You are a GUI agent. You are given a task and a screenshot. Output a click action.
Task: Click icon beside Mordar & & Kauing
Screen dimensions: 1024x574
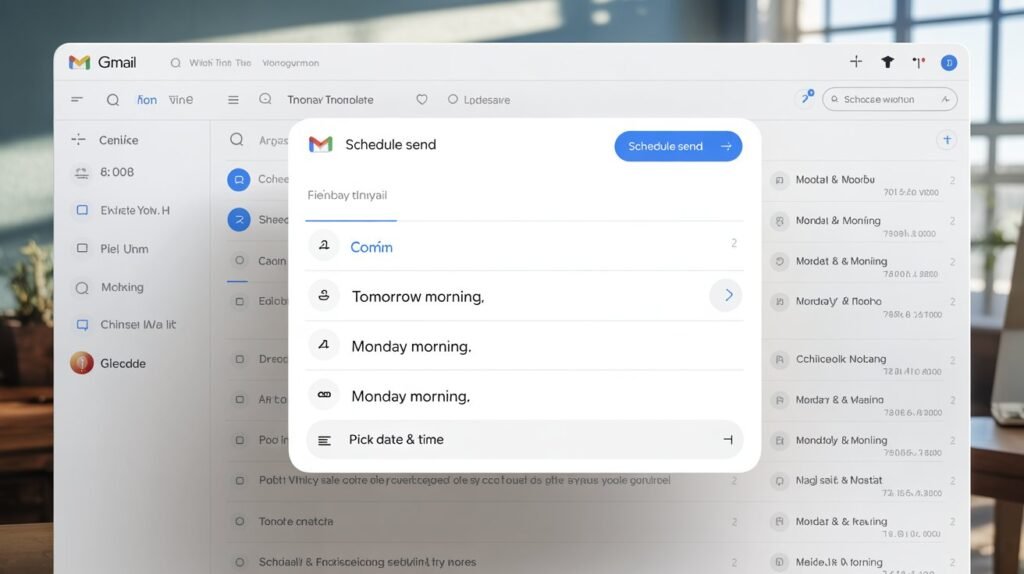coord(779,522)
